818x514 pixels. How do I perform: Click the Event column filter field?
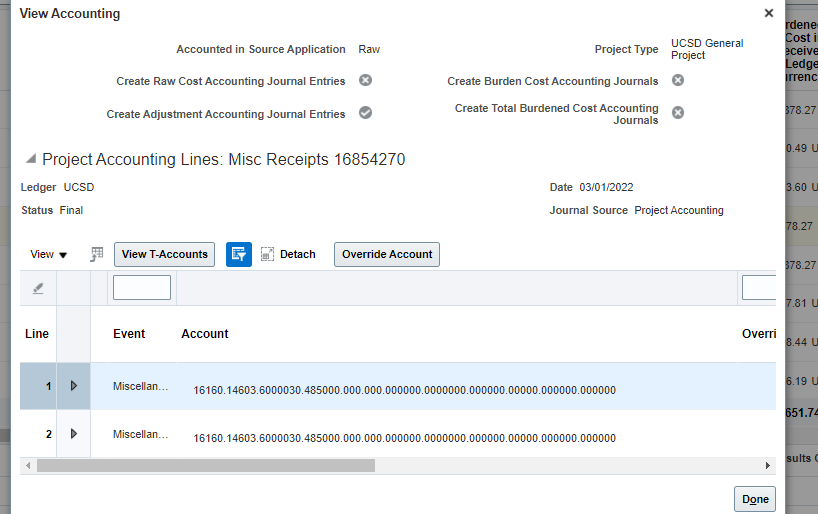click(142, 288)
